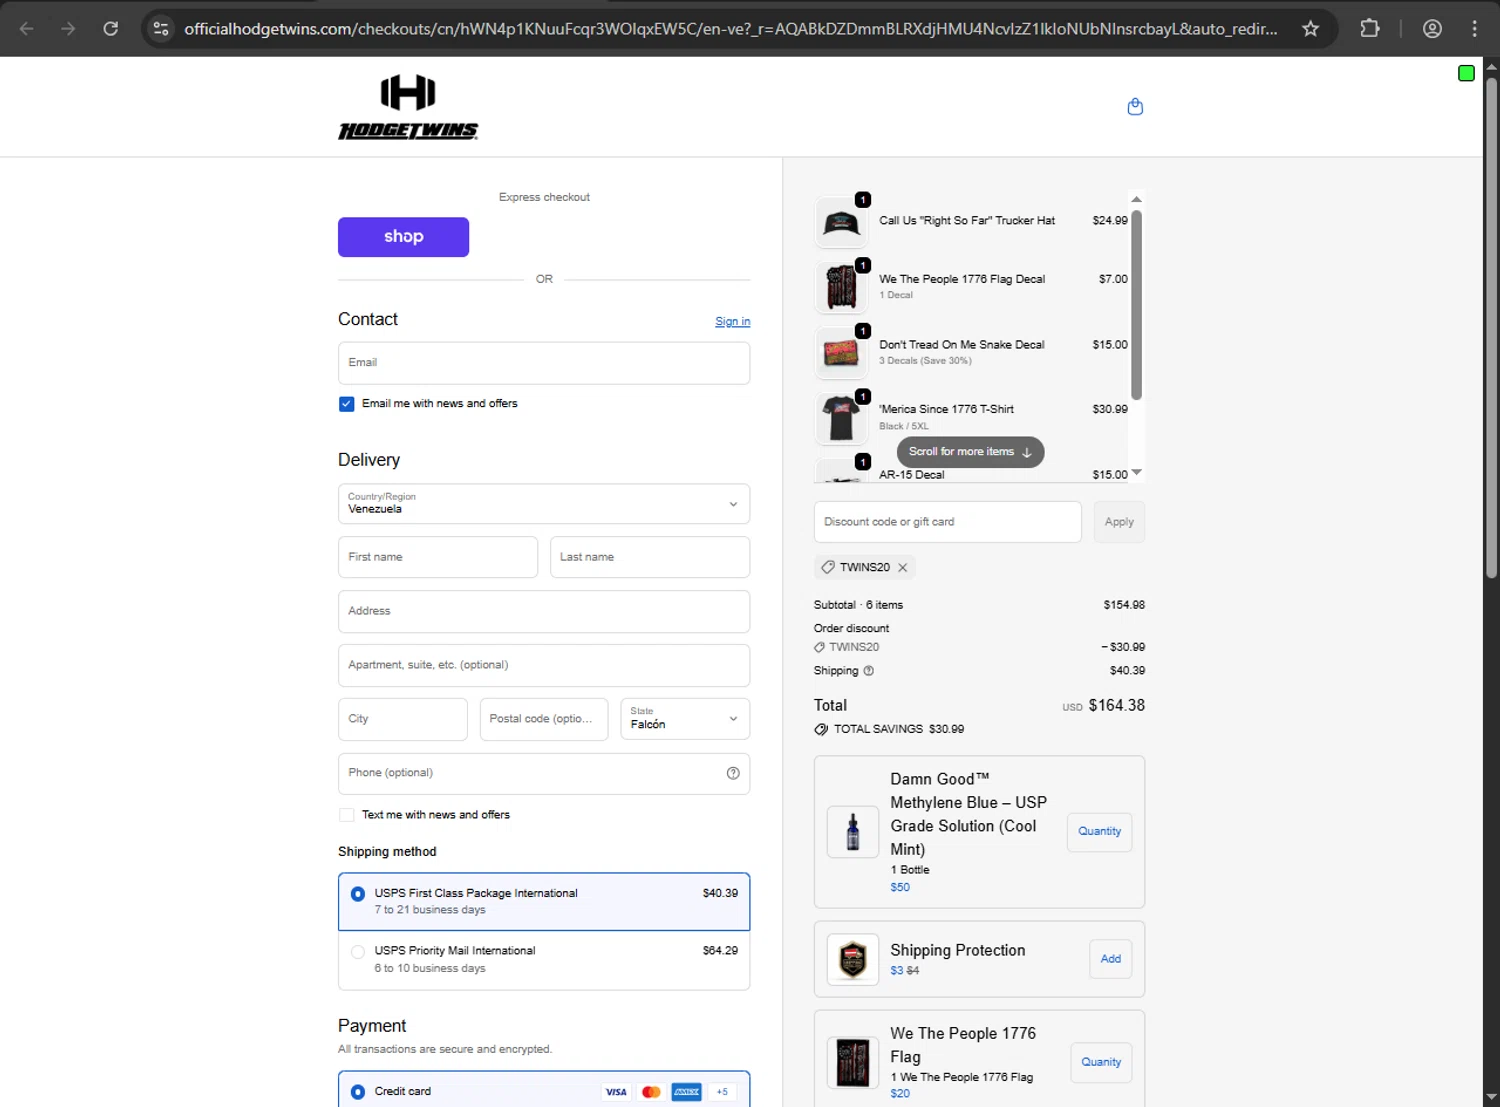Open the State dropdown showing Falcón
Viewport: 1500px width, 1107px height.
click(x=685, y=719)
